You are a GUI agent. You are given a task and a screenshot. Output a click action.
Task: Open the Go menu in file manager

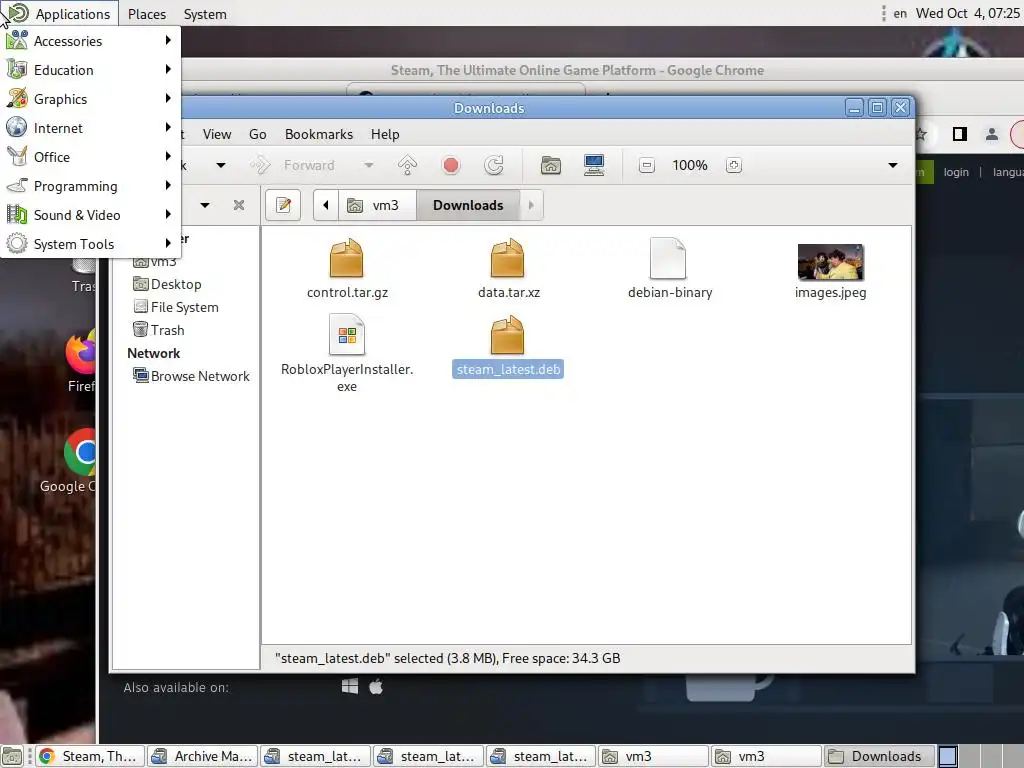coord(257,134)
